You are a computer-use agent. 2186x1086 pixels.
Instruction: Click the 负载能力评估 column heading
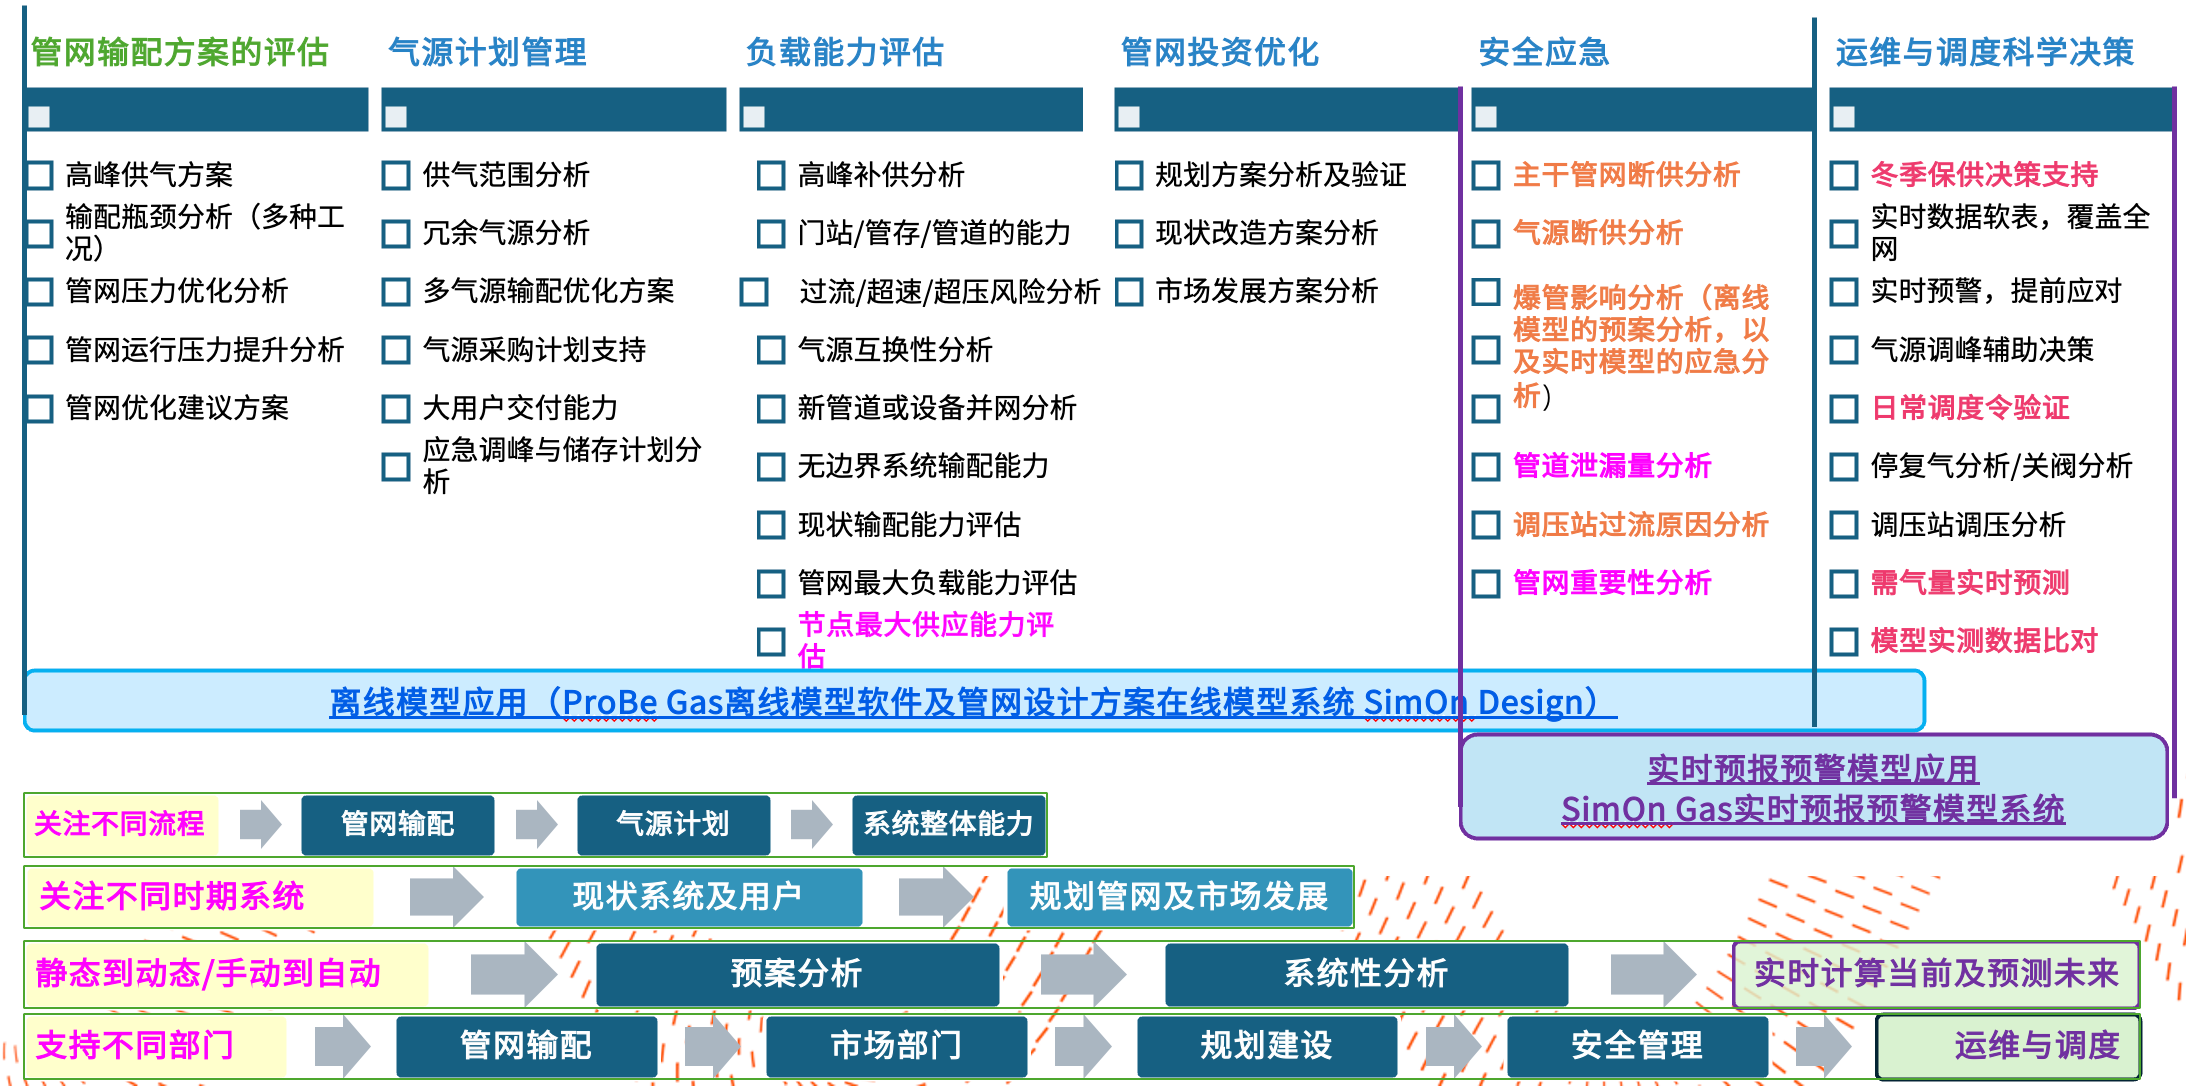pyautogui.click(x=844, y=52)
